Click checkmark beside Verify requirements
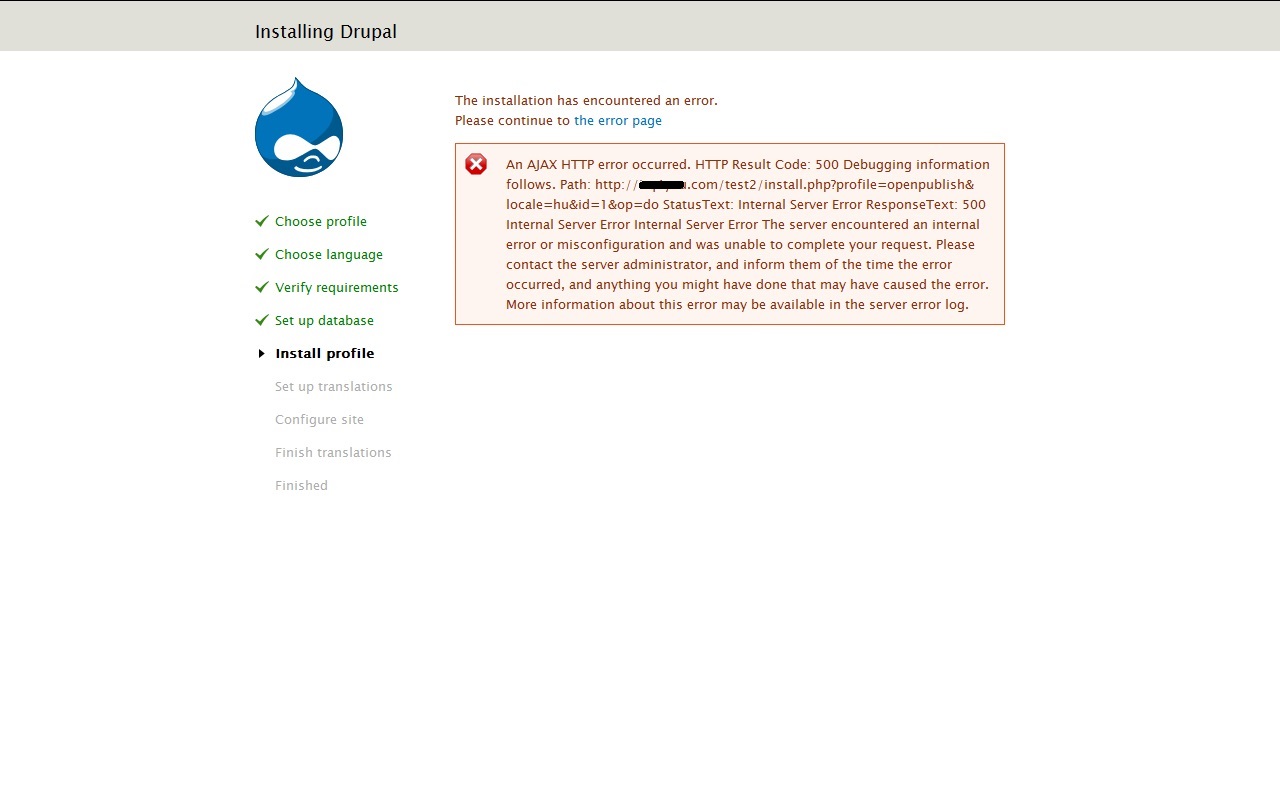Viewport: 1280px width, 800px height. (x=262, y=287)
